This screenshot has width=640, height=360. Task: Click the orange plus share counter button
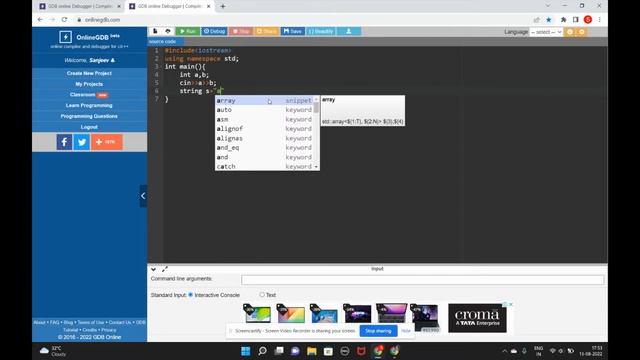107,142
